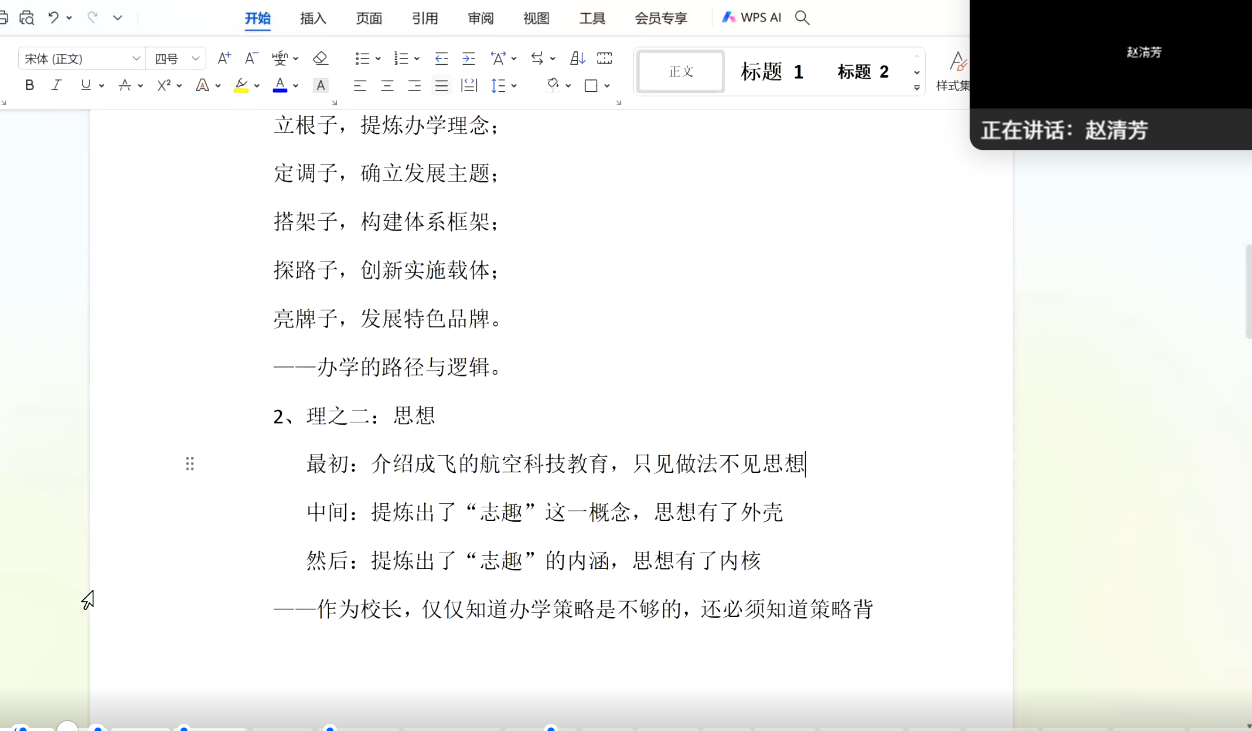The width and height of the screenshot is (1252, 731).
Task: Expand quick access toolbar customize arrow
Action: click(118, 17)
